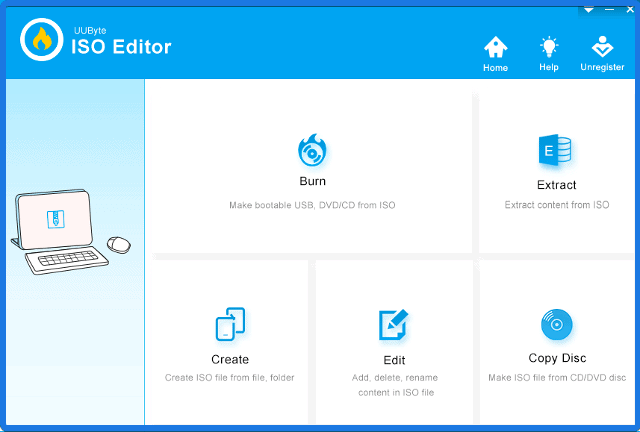Click 'Create ISO file from file, folder' text
This screenshot has width=640, height=432.
[229, 377]
